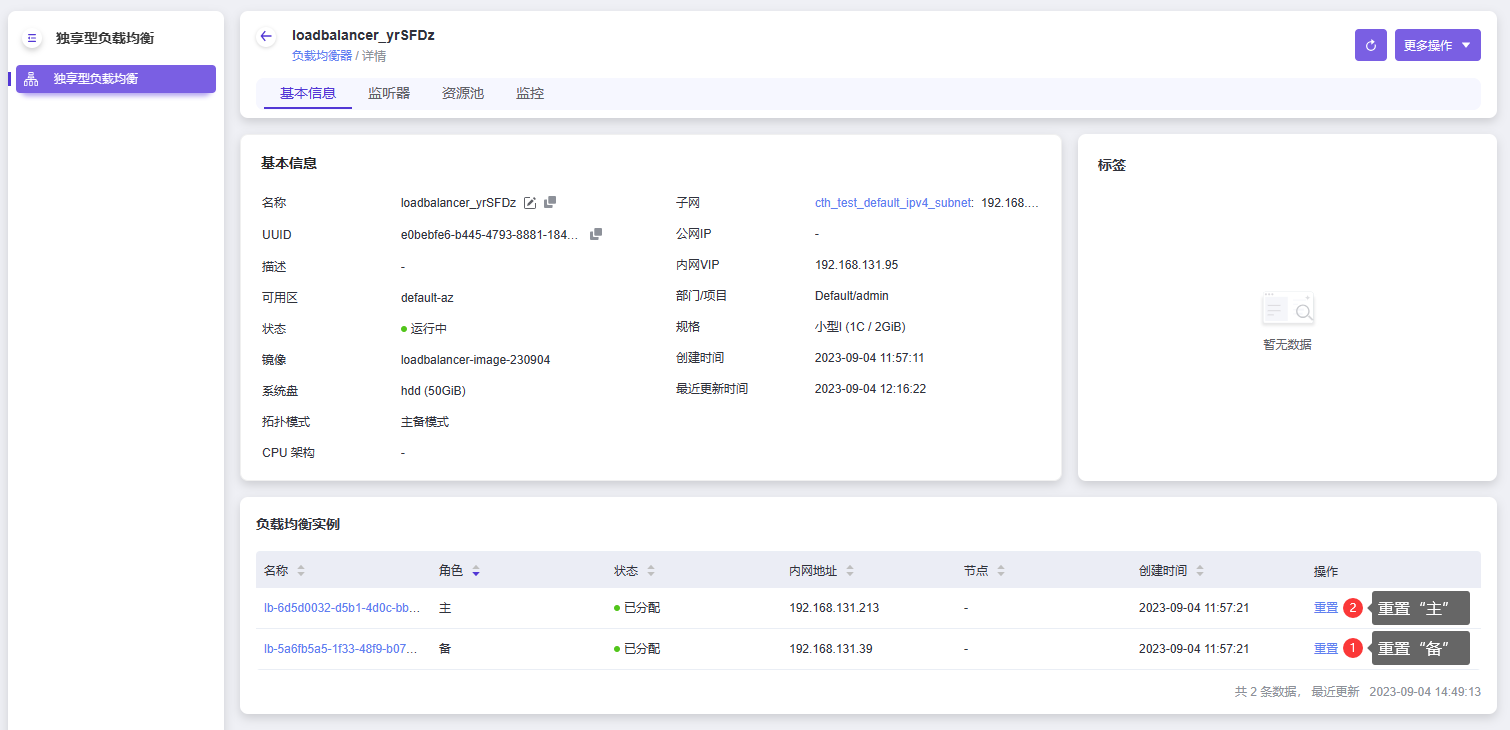
Task: Open the 监控 tab
Action: coord(530,93)
